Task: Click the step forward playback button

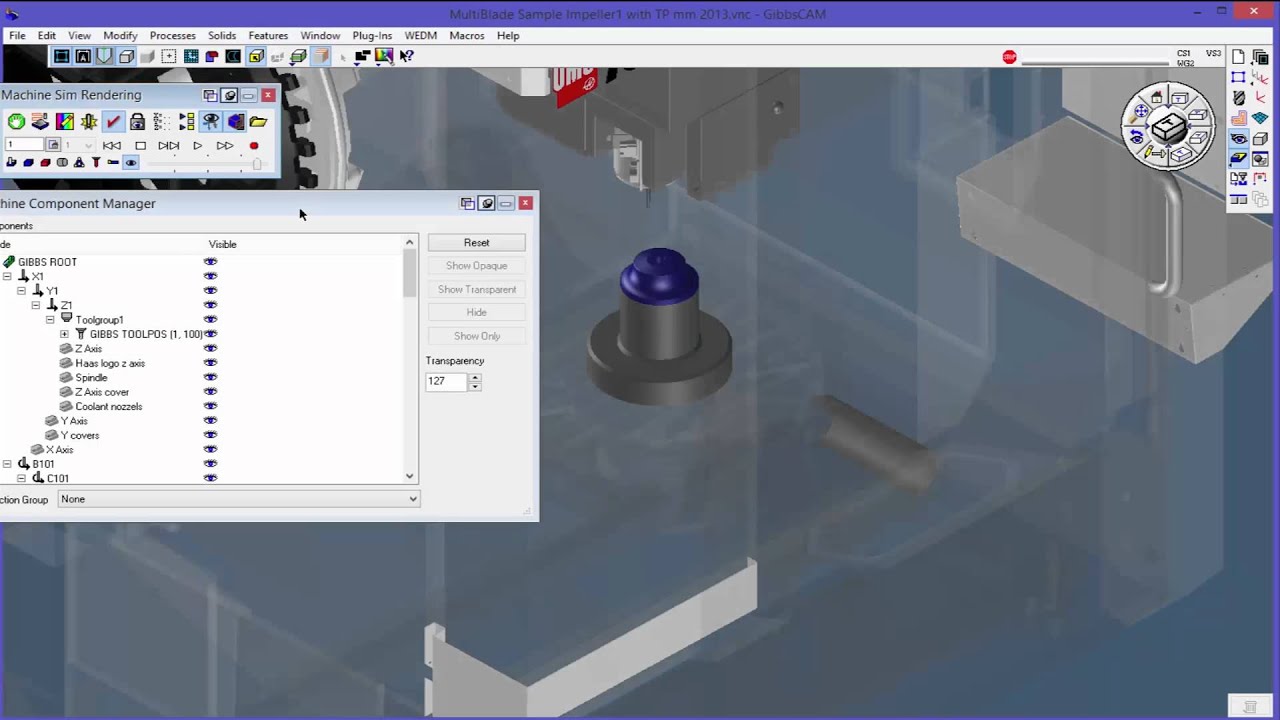Action: coord(169,145)
